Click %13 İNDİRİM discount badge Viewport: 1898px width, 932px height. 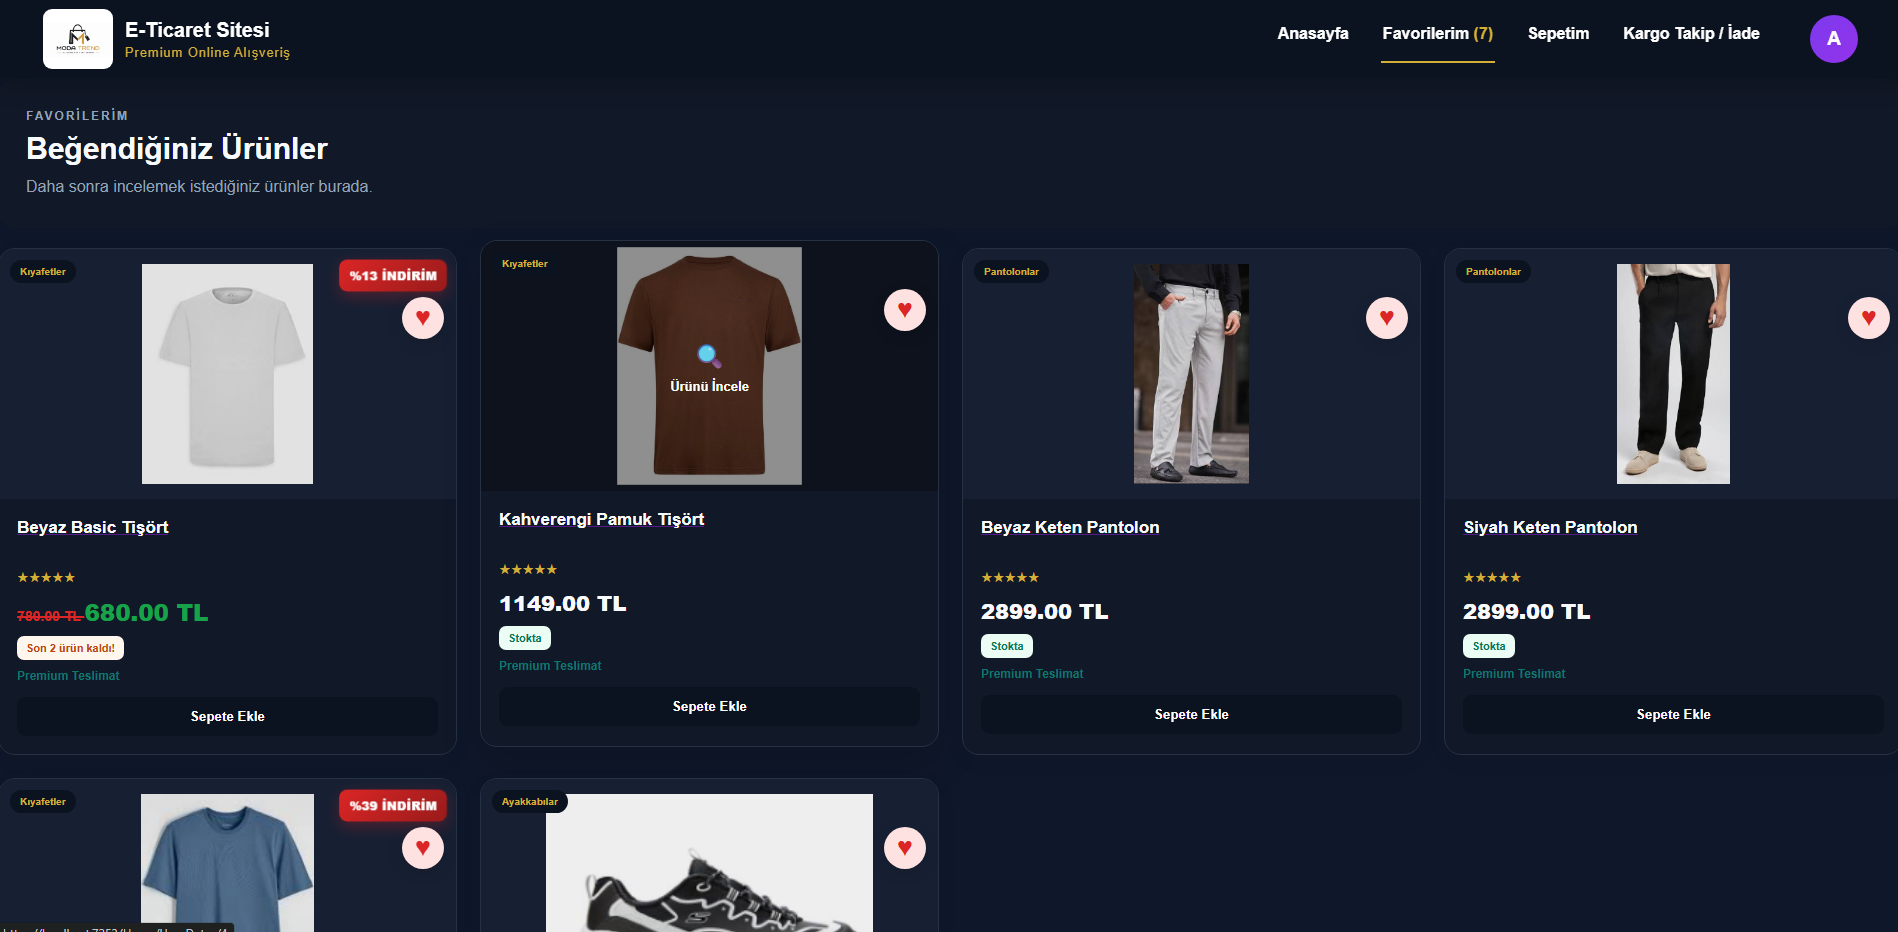(393, 276)
